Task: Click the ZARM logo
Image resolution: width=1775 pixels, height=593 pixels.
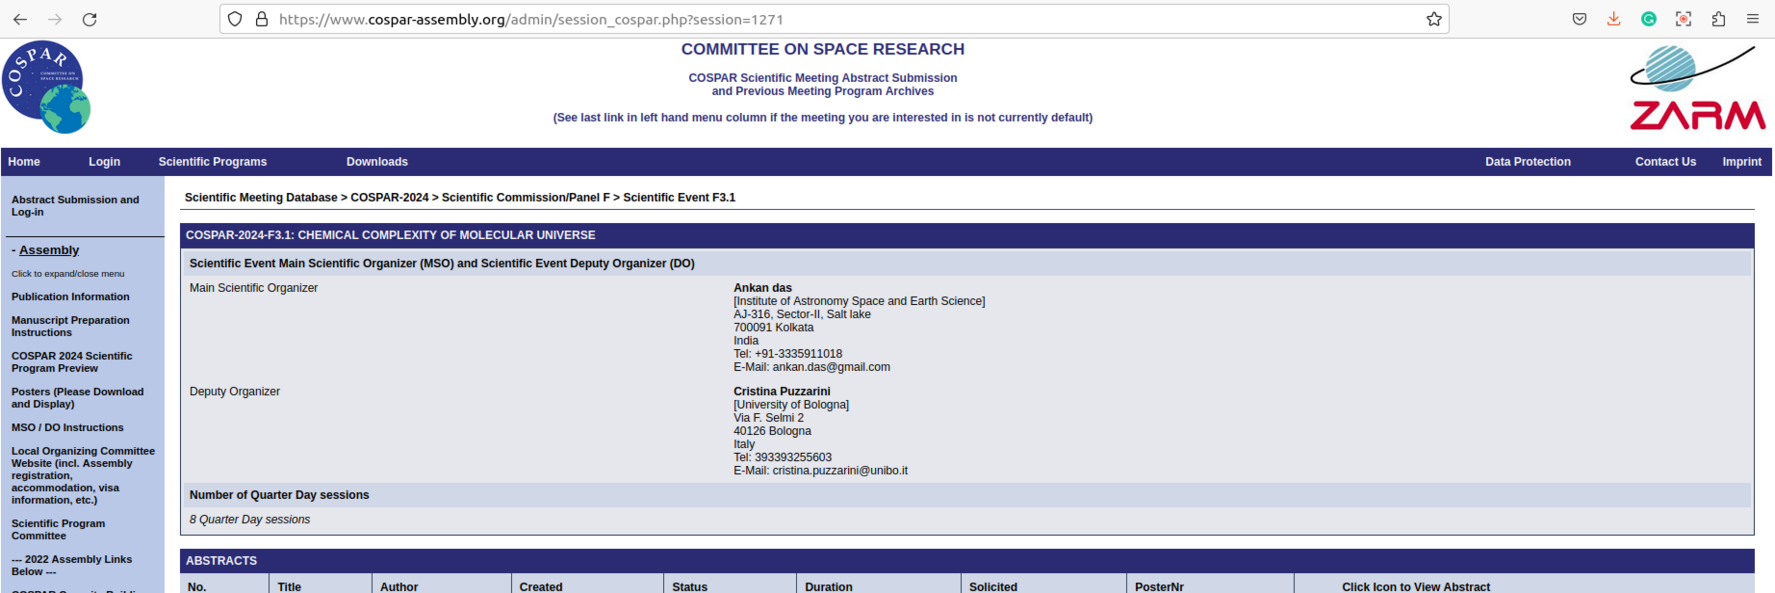Action: tap(1696, 89)
